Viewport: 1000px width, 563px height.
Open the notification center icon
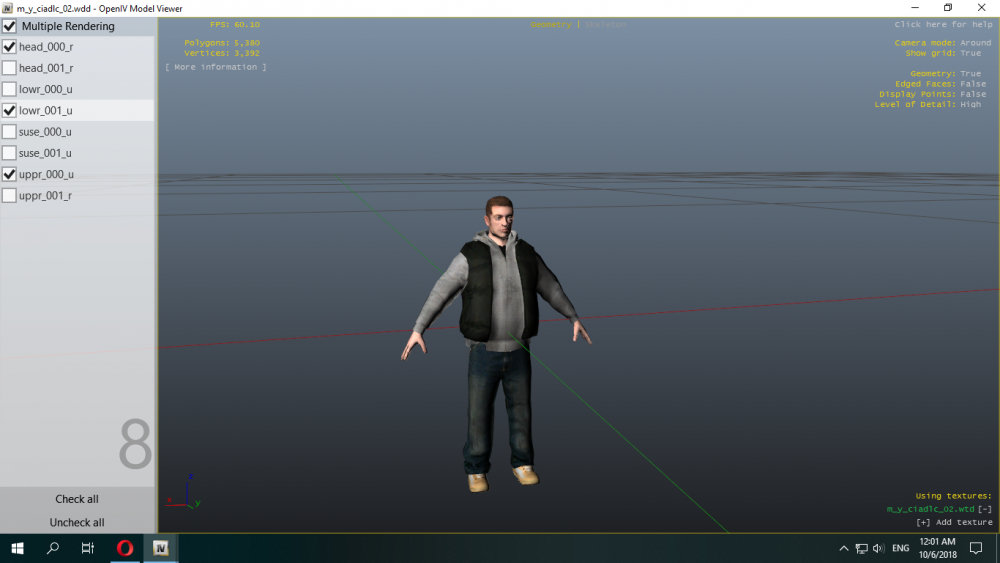pos(976,548)
